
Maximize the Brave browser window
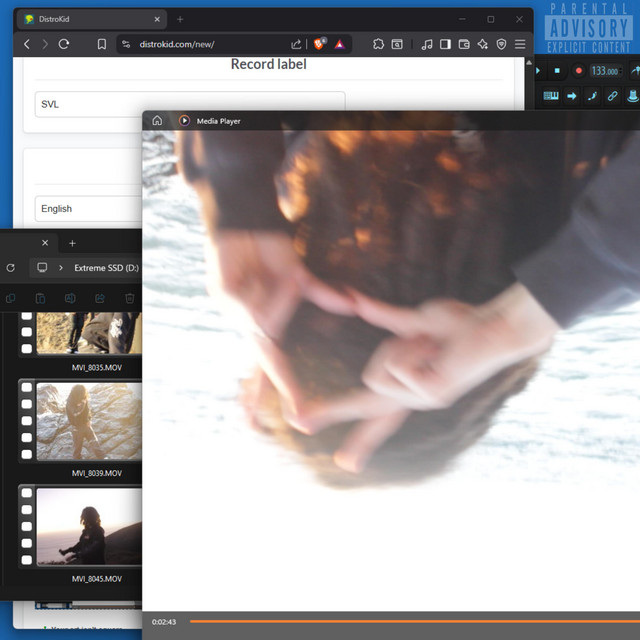coord(491,19)
